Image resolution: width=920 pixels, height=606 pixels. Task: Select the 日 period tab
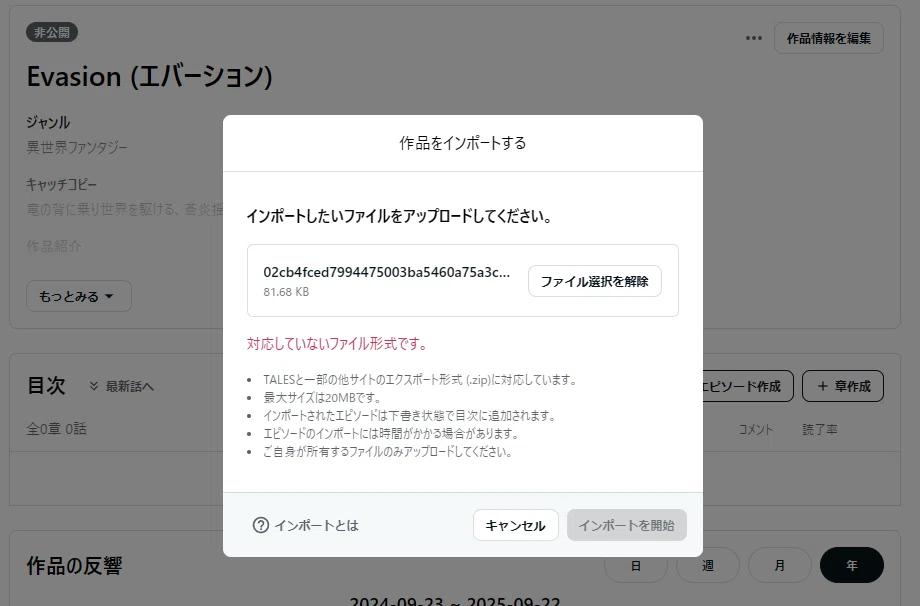coord(635,565)
